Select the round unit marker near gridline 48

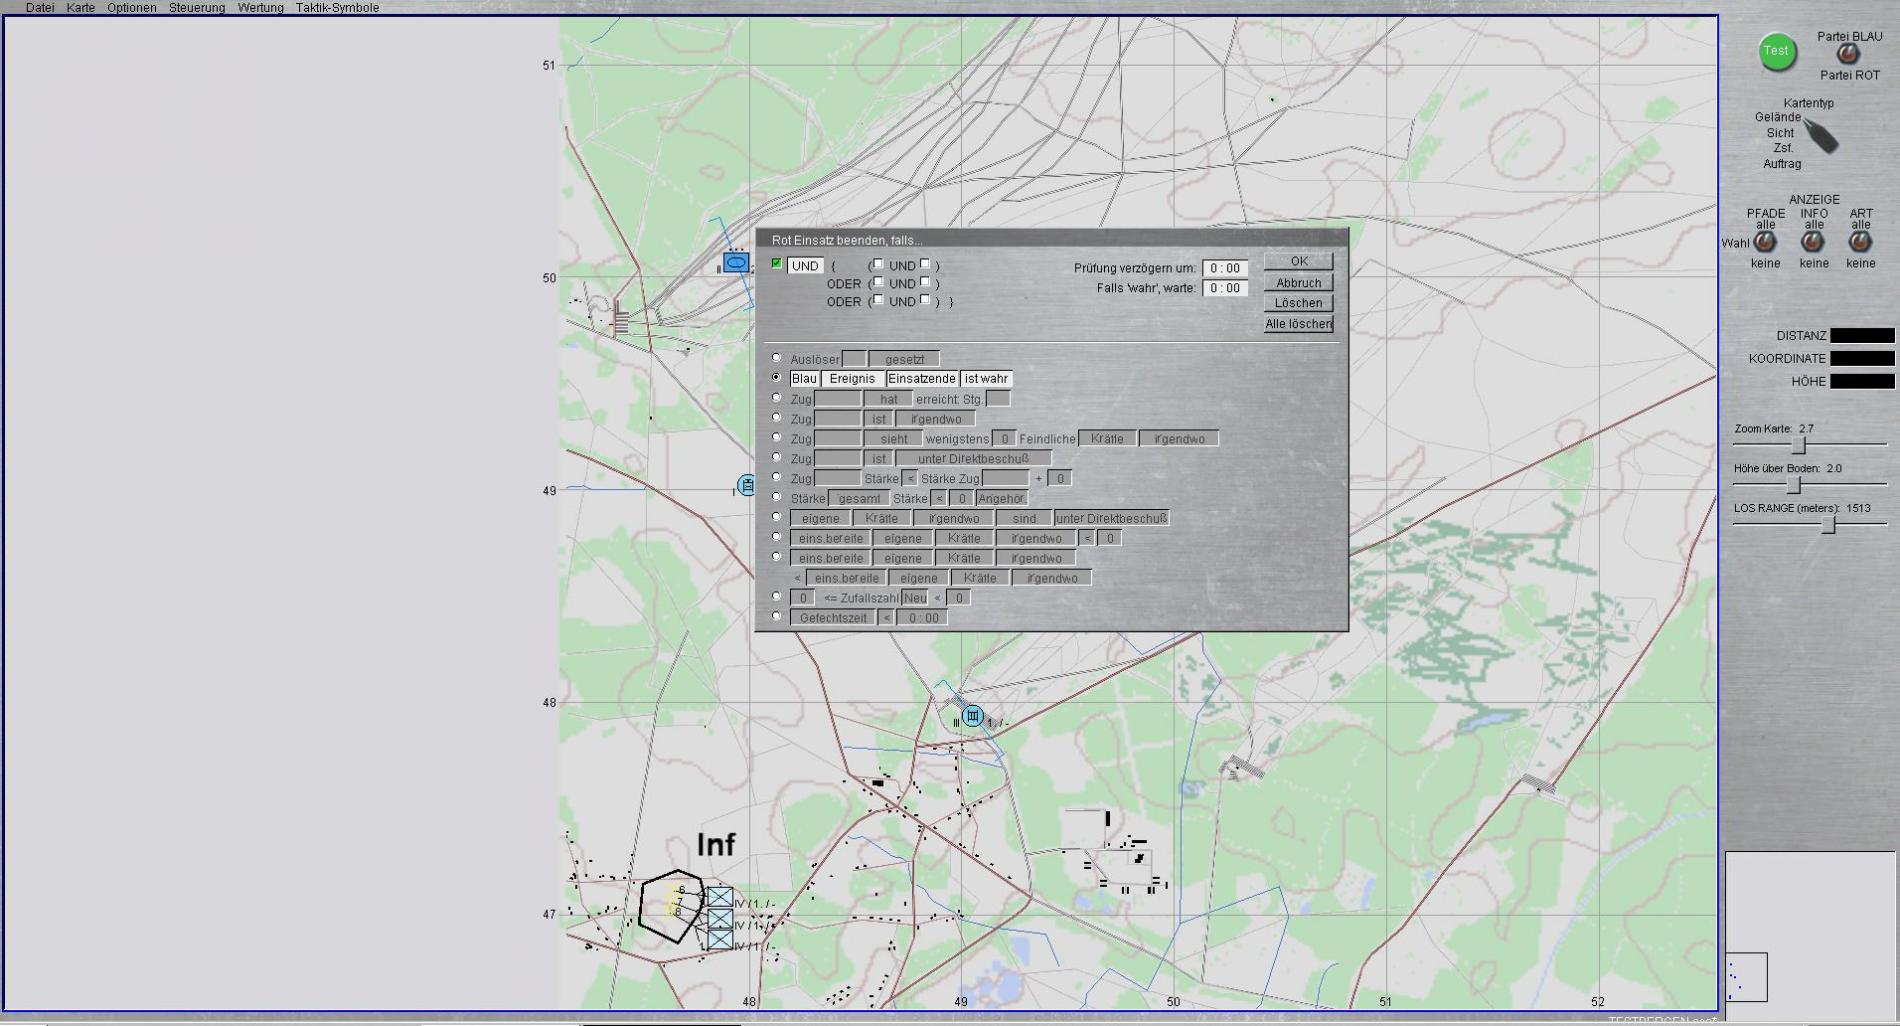972,716
